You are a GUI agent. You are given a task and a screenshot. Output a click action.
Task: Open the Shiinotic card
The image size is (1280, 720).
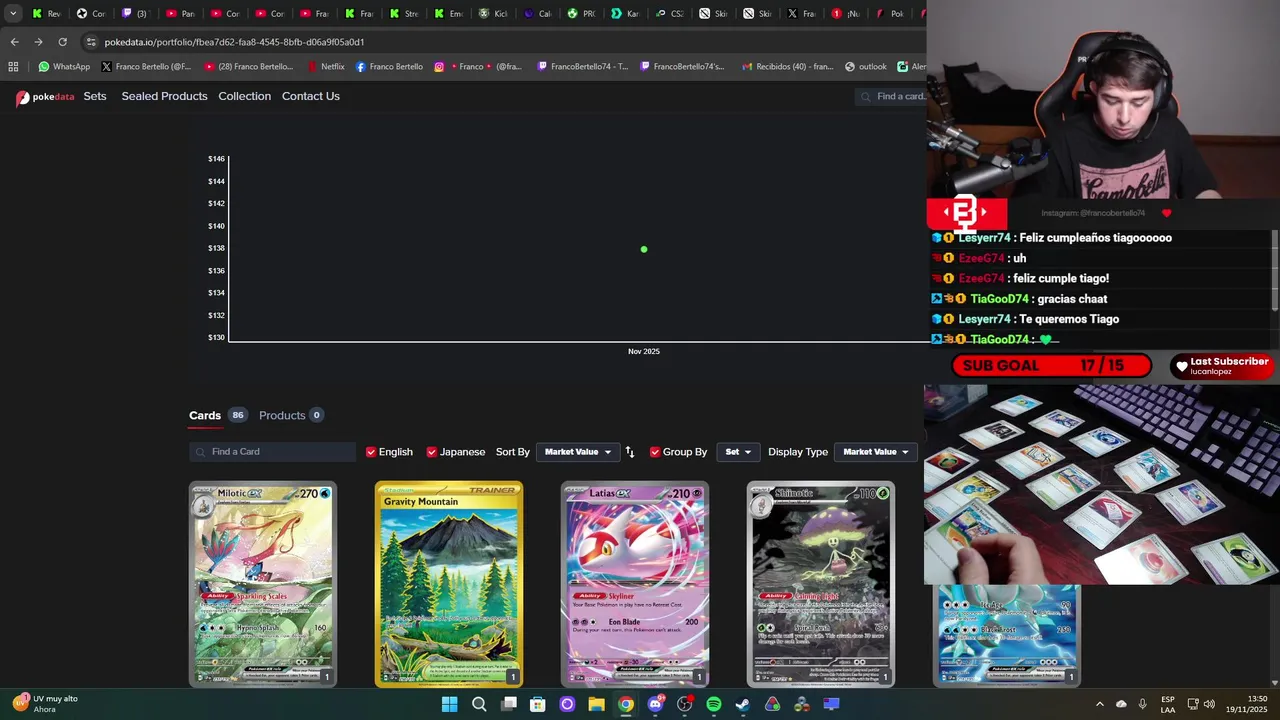pos(821,585)
